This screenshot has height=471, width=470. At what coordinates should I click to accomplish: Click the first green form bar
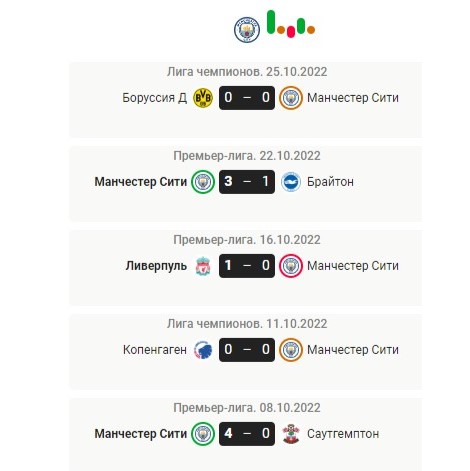click(271, 22)
